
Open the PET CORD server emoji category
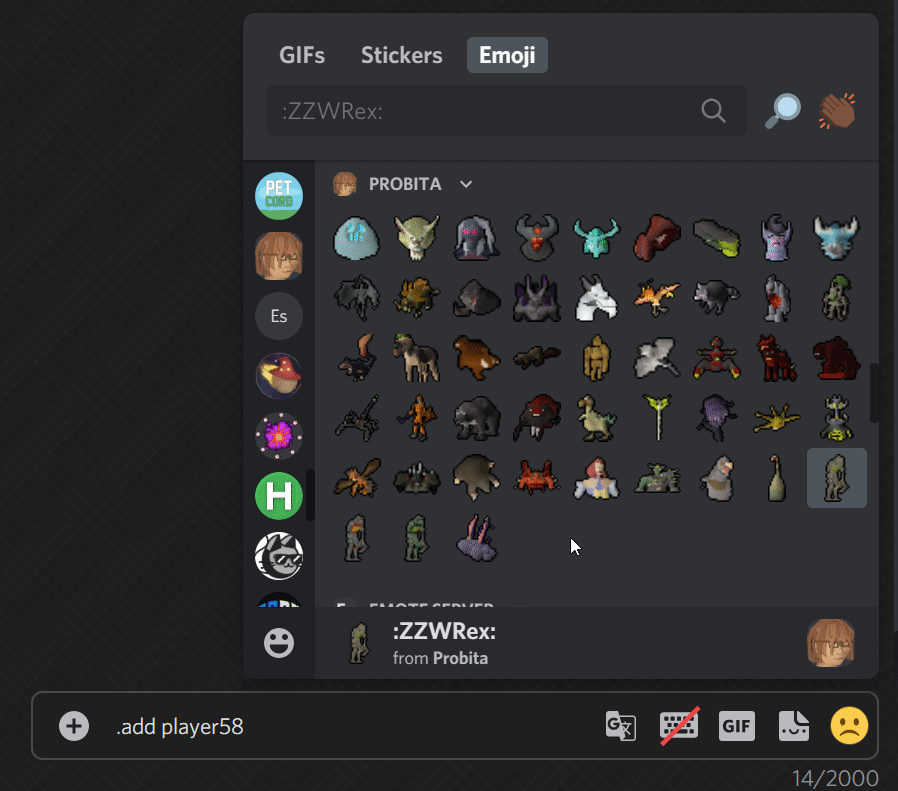click(279, 196)
